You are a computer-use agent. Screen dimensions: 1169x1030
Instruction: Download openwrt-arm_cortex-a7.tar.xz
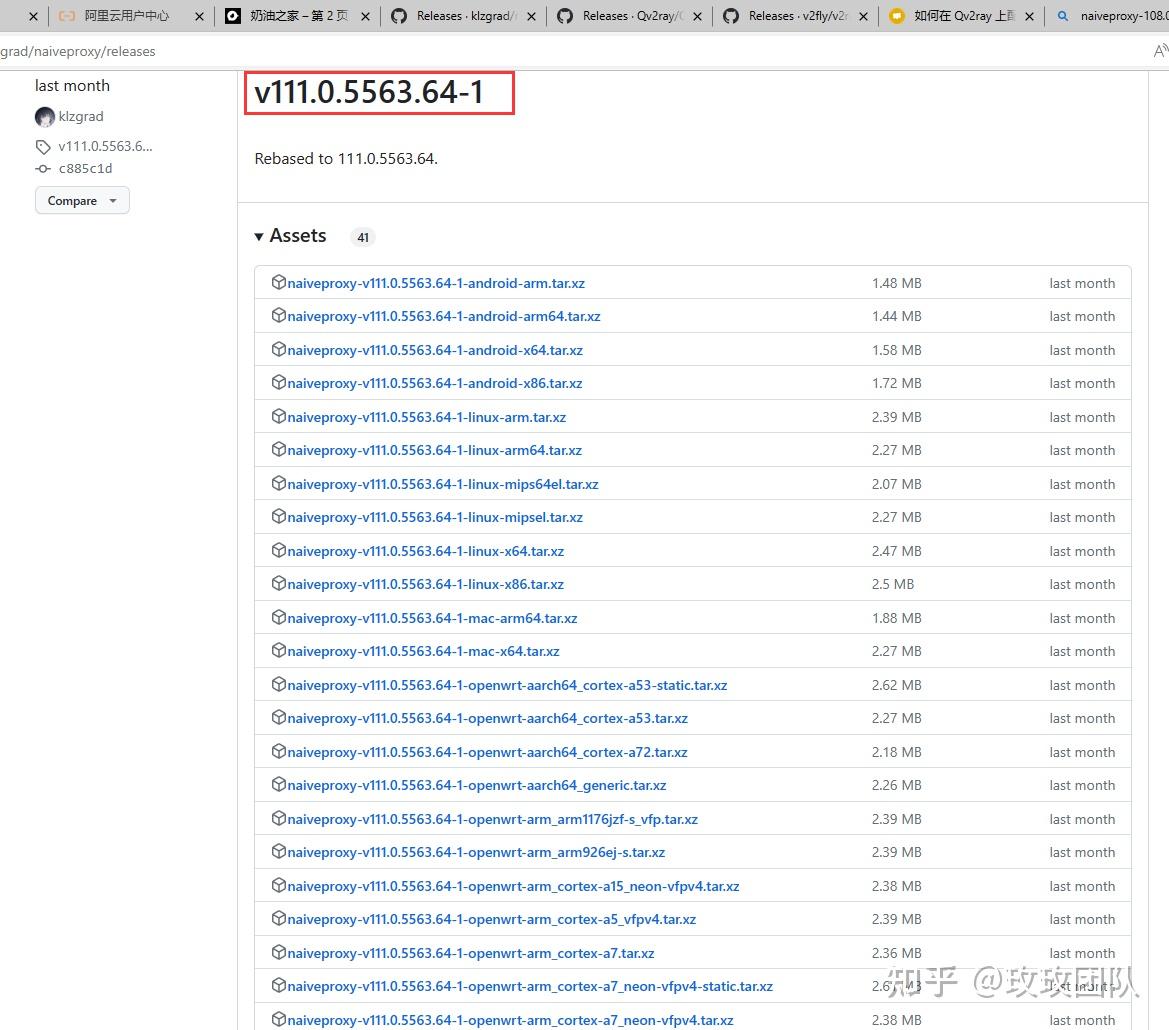[x=471, y=954]
